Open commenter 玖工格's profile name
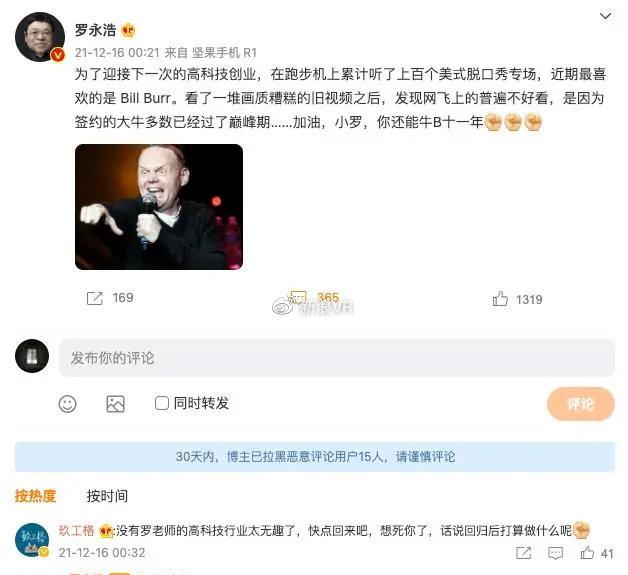This screenshot has width=628, height=575. [76, 530]
